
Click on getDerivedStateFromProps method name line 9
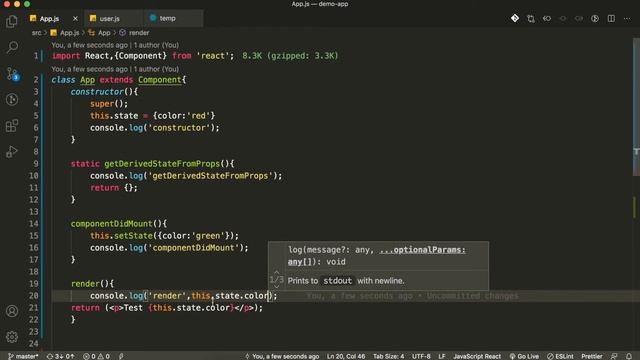[162, 164]
